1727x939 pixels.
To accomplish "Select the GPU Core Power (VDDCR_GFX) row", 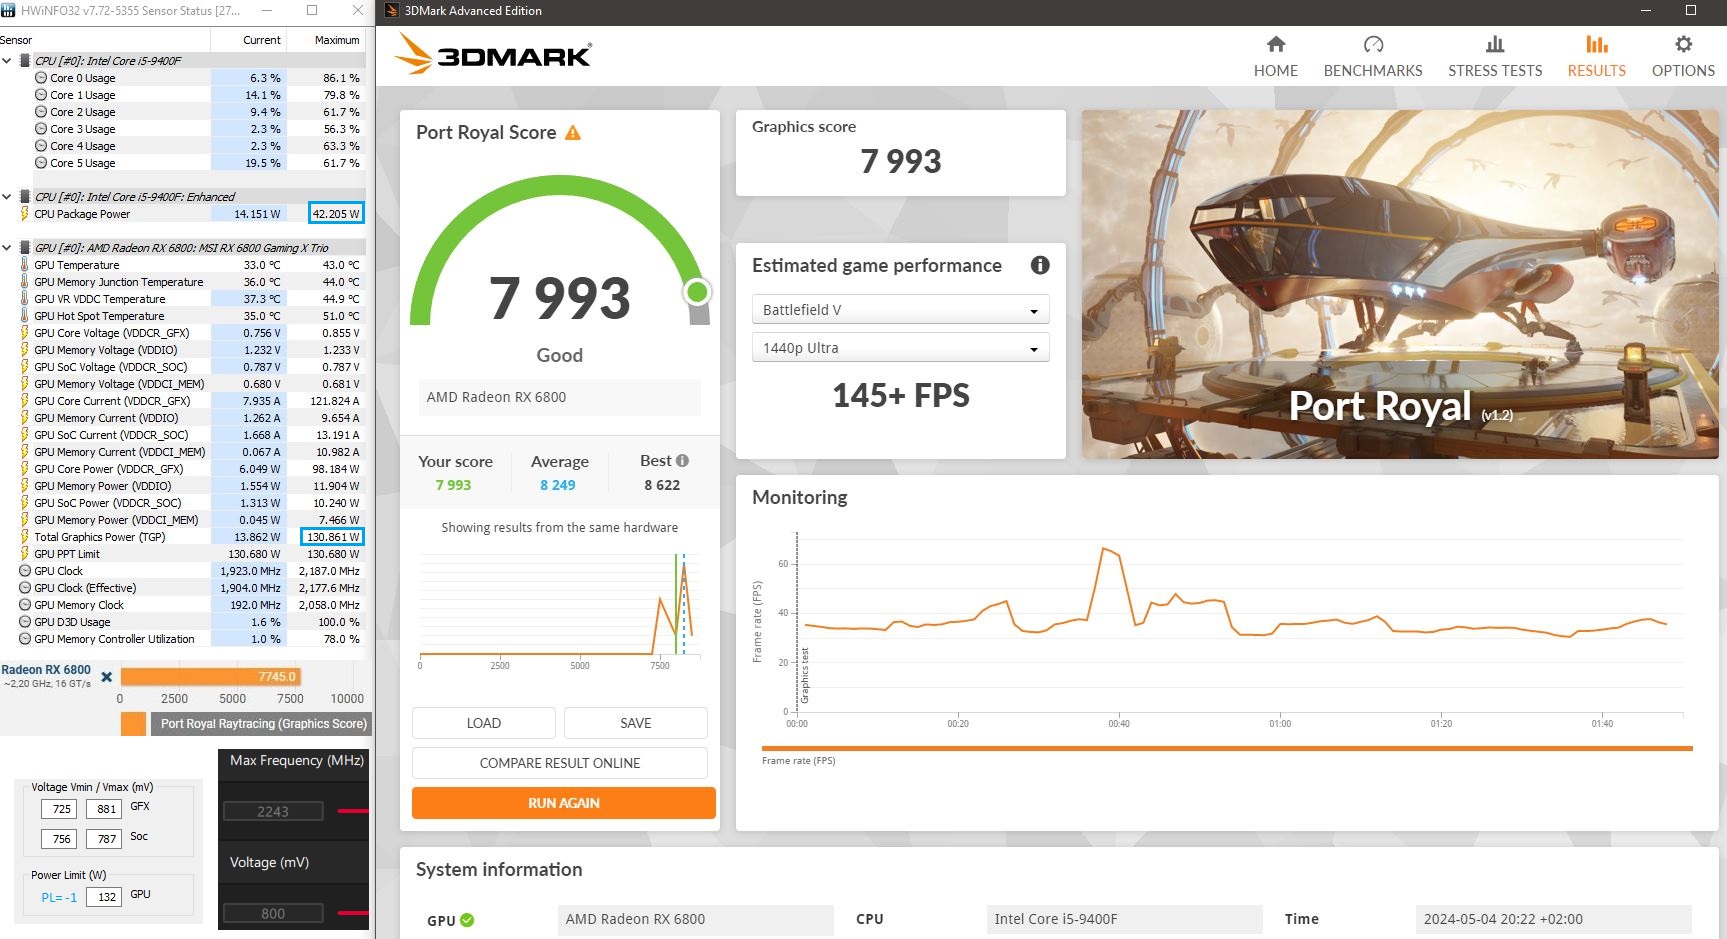I will coord(182,469).
